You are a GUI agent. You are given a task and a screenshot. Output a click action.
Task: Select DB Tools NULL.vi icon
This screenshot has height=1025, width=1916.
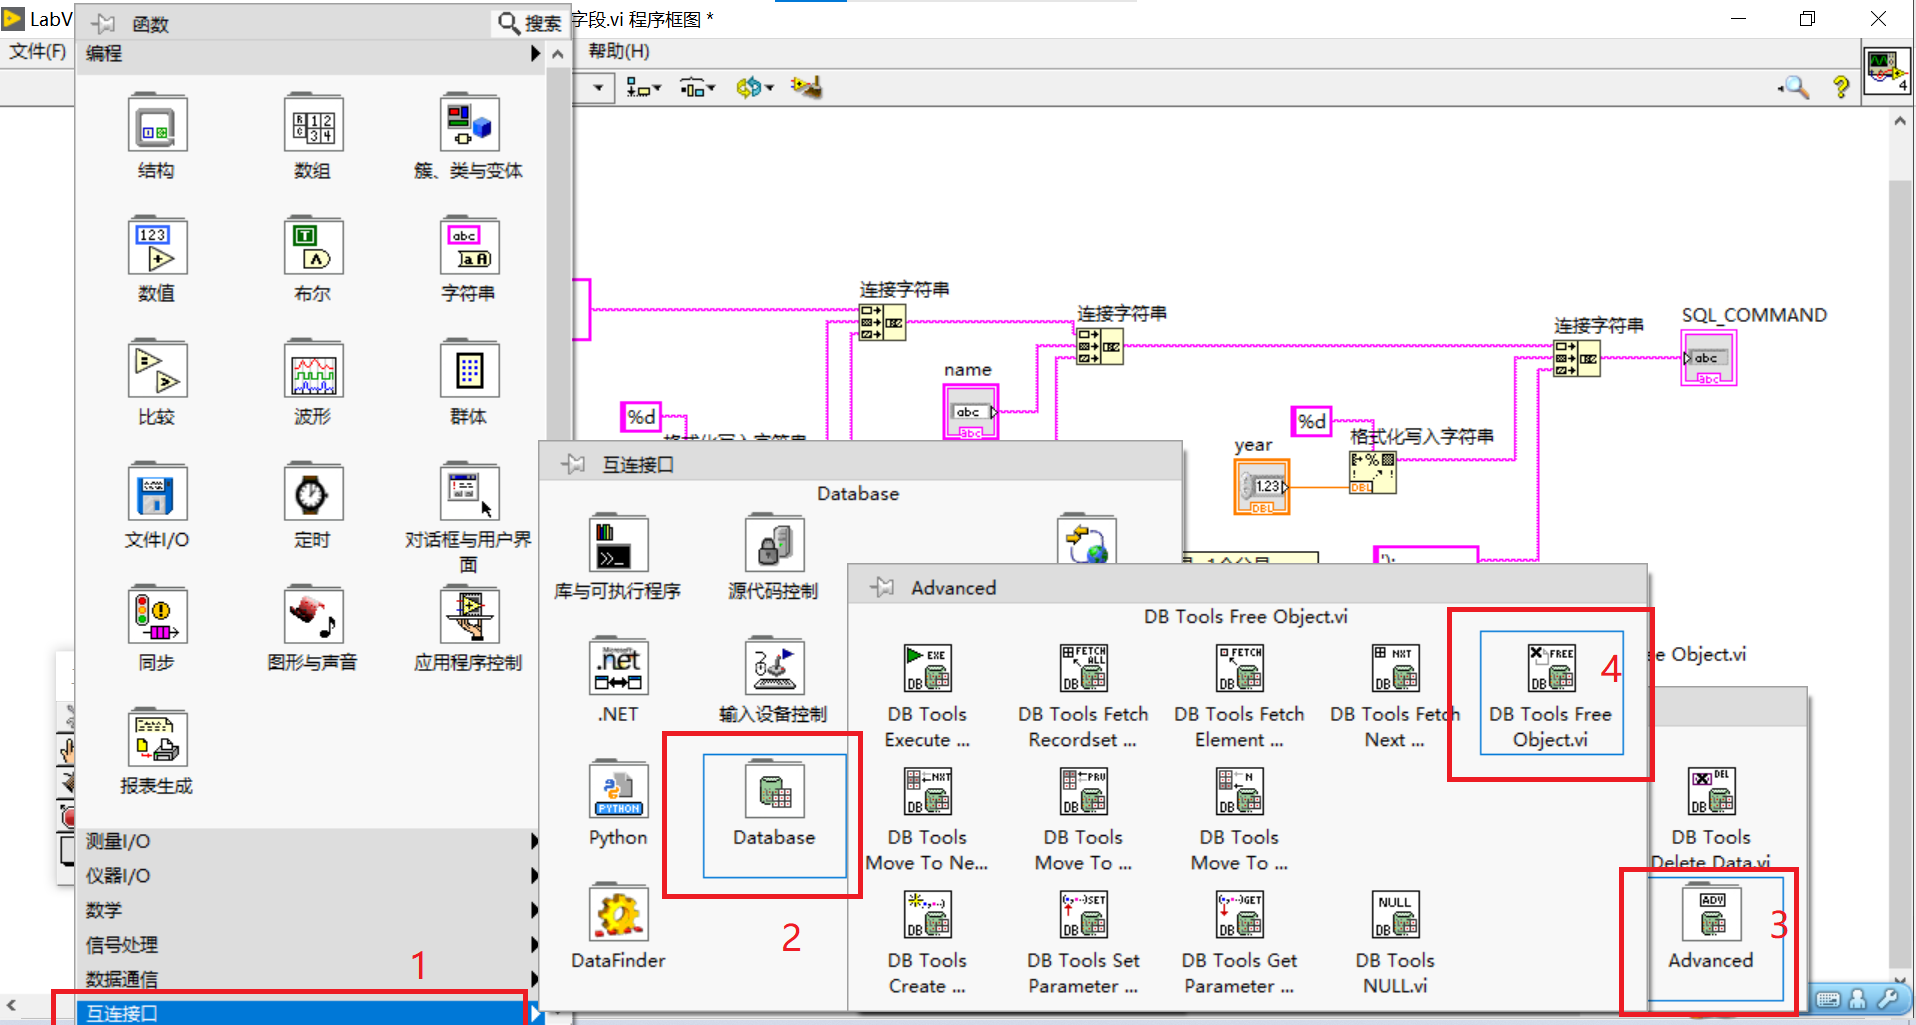[x=1395, y=914]
